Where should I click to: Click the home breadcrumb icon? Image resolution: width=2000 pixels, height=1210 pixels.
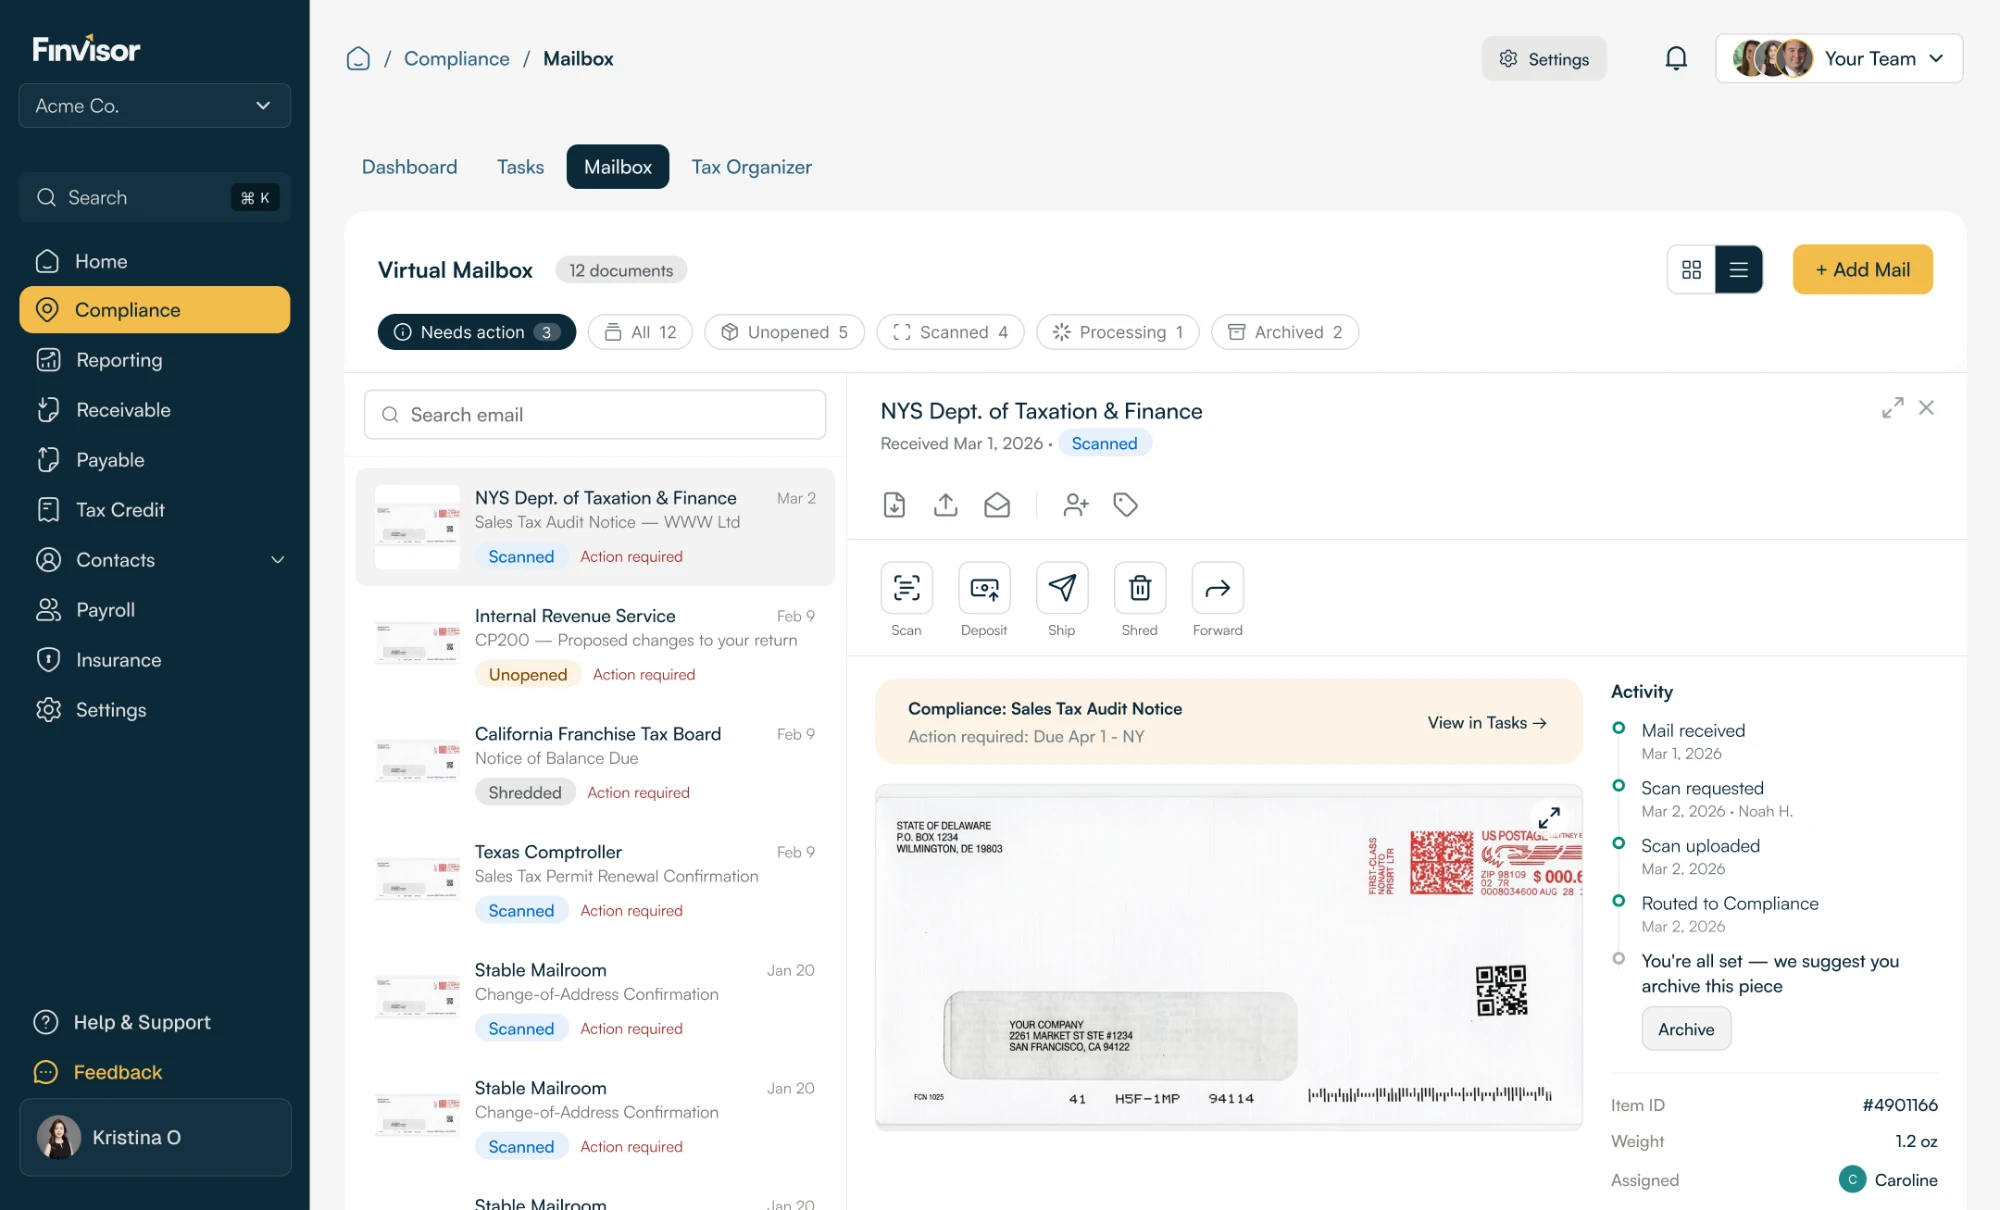coord(358,58)
